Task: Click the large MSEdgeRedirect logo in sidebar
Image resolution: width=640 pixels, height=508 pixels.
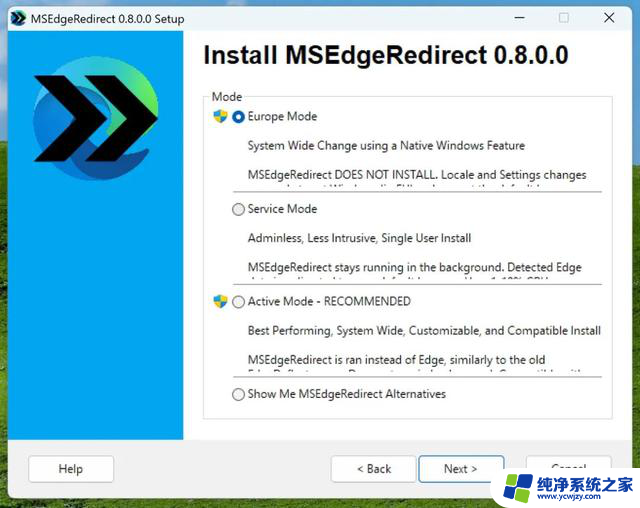Action: [96, 118]
